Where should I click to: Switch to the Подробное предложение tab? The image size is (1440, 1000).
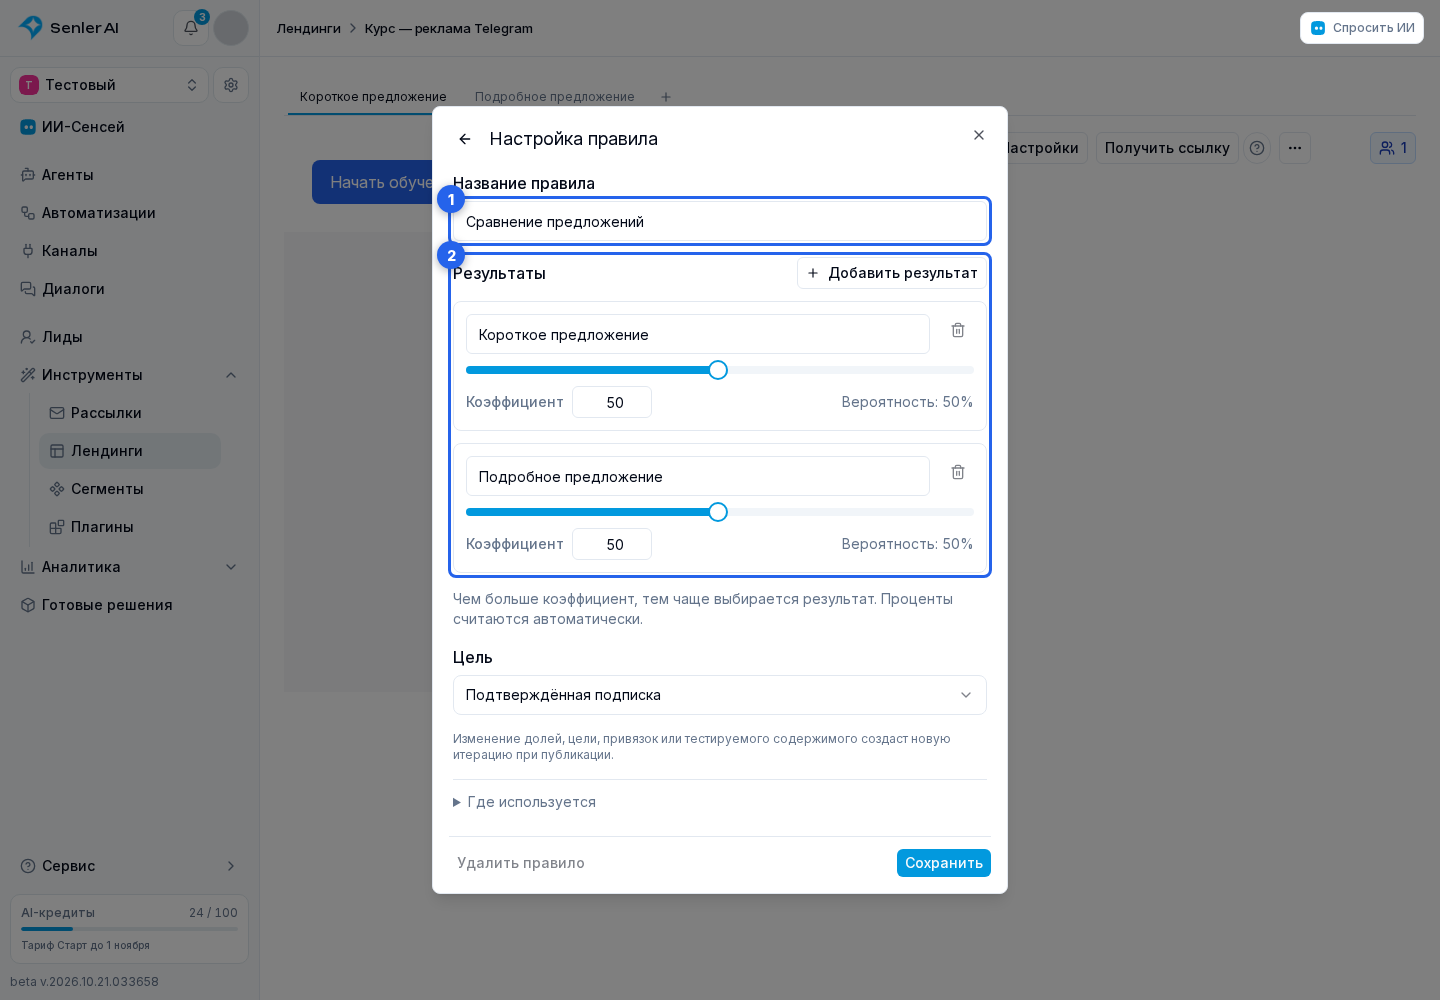point(555,97)
